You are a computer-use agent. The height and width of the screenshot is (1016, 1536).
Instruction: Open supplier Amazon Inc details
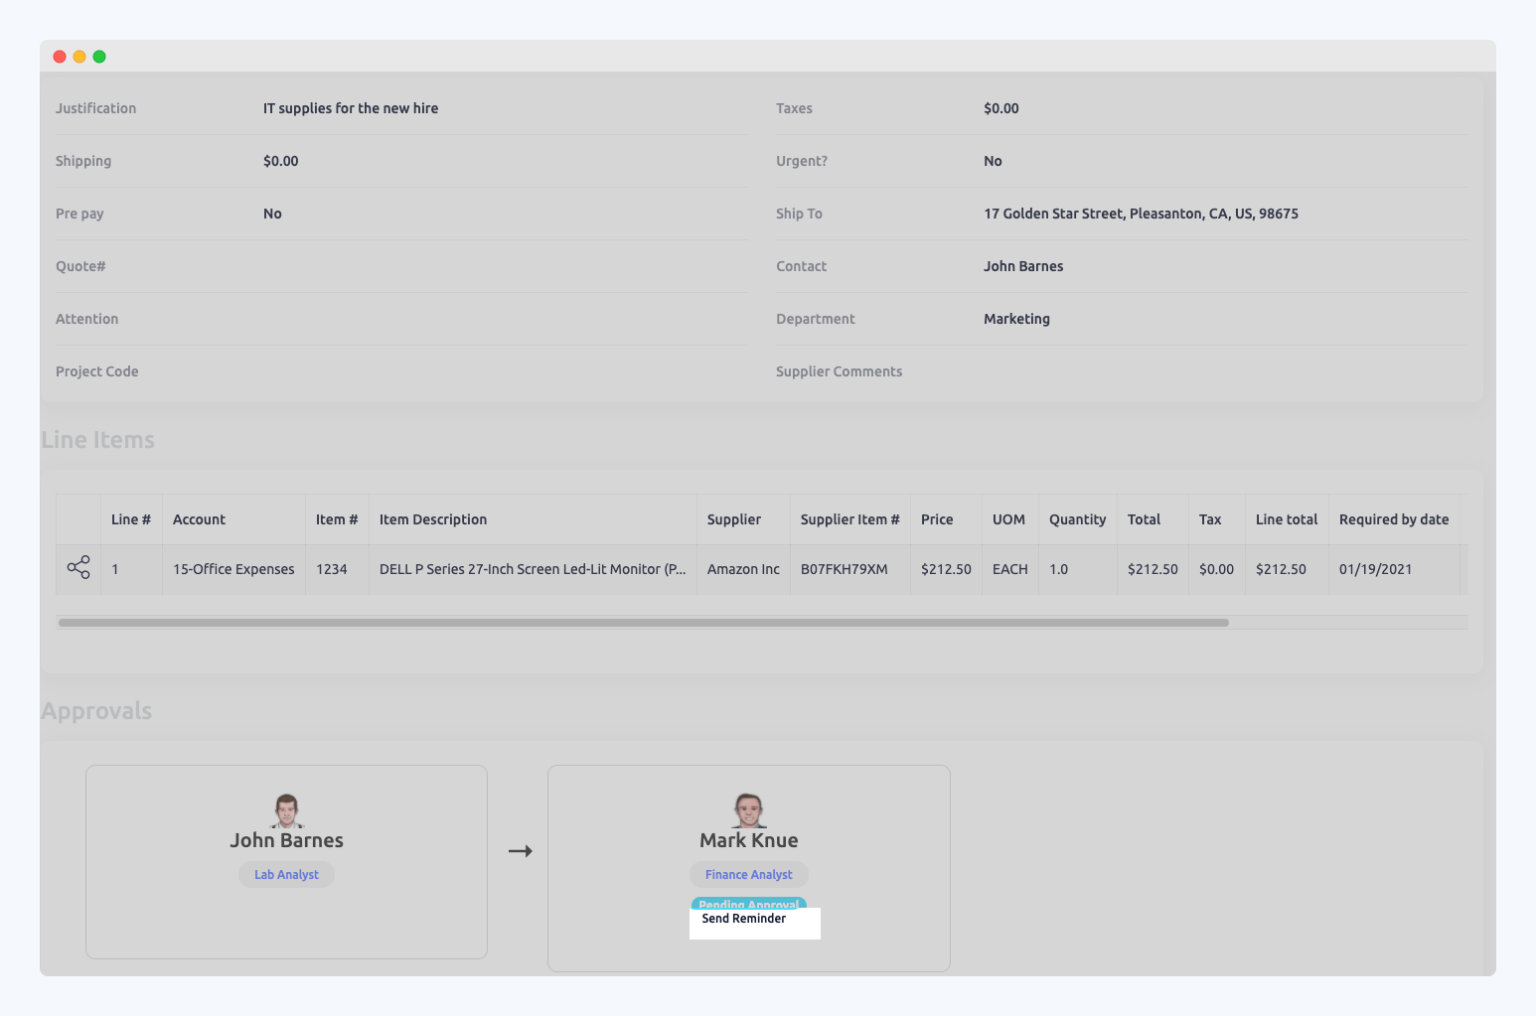tap(743, 568)
